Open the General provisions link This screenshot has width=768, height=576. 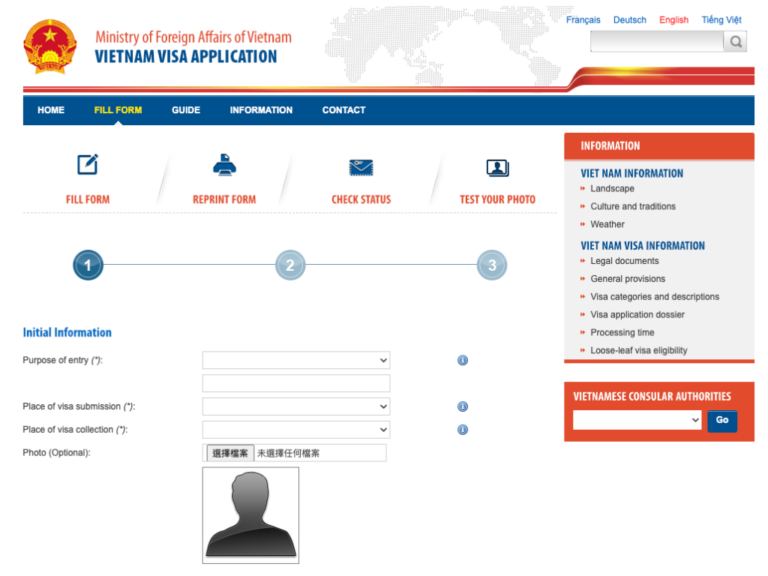628,279
